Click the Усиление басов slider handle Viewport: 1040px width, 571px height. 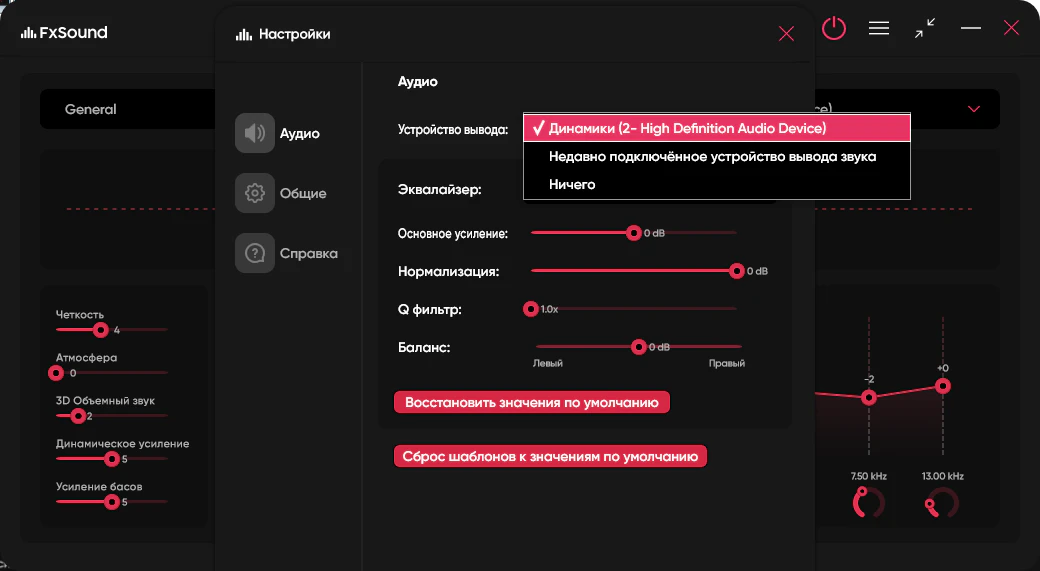112,502
